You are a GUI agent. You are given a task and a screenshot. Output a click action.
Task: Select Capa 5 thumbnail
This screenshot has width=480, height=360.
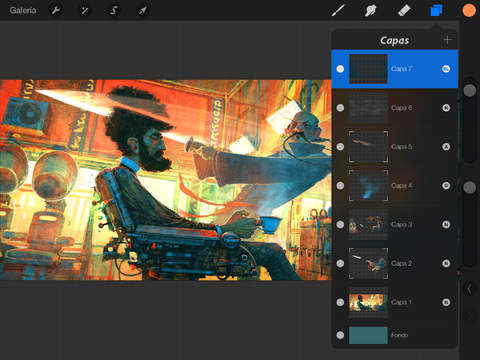[368, 147]
